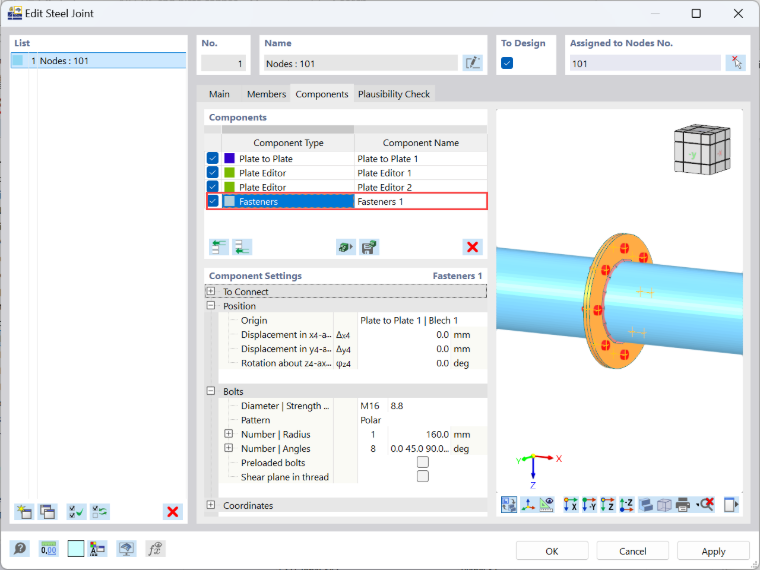Click the bolt diameter M16 cell
The image size is (760, 570).
pos(370,406)
